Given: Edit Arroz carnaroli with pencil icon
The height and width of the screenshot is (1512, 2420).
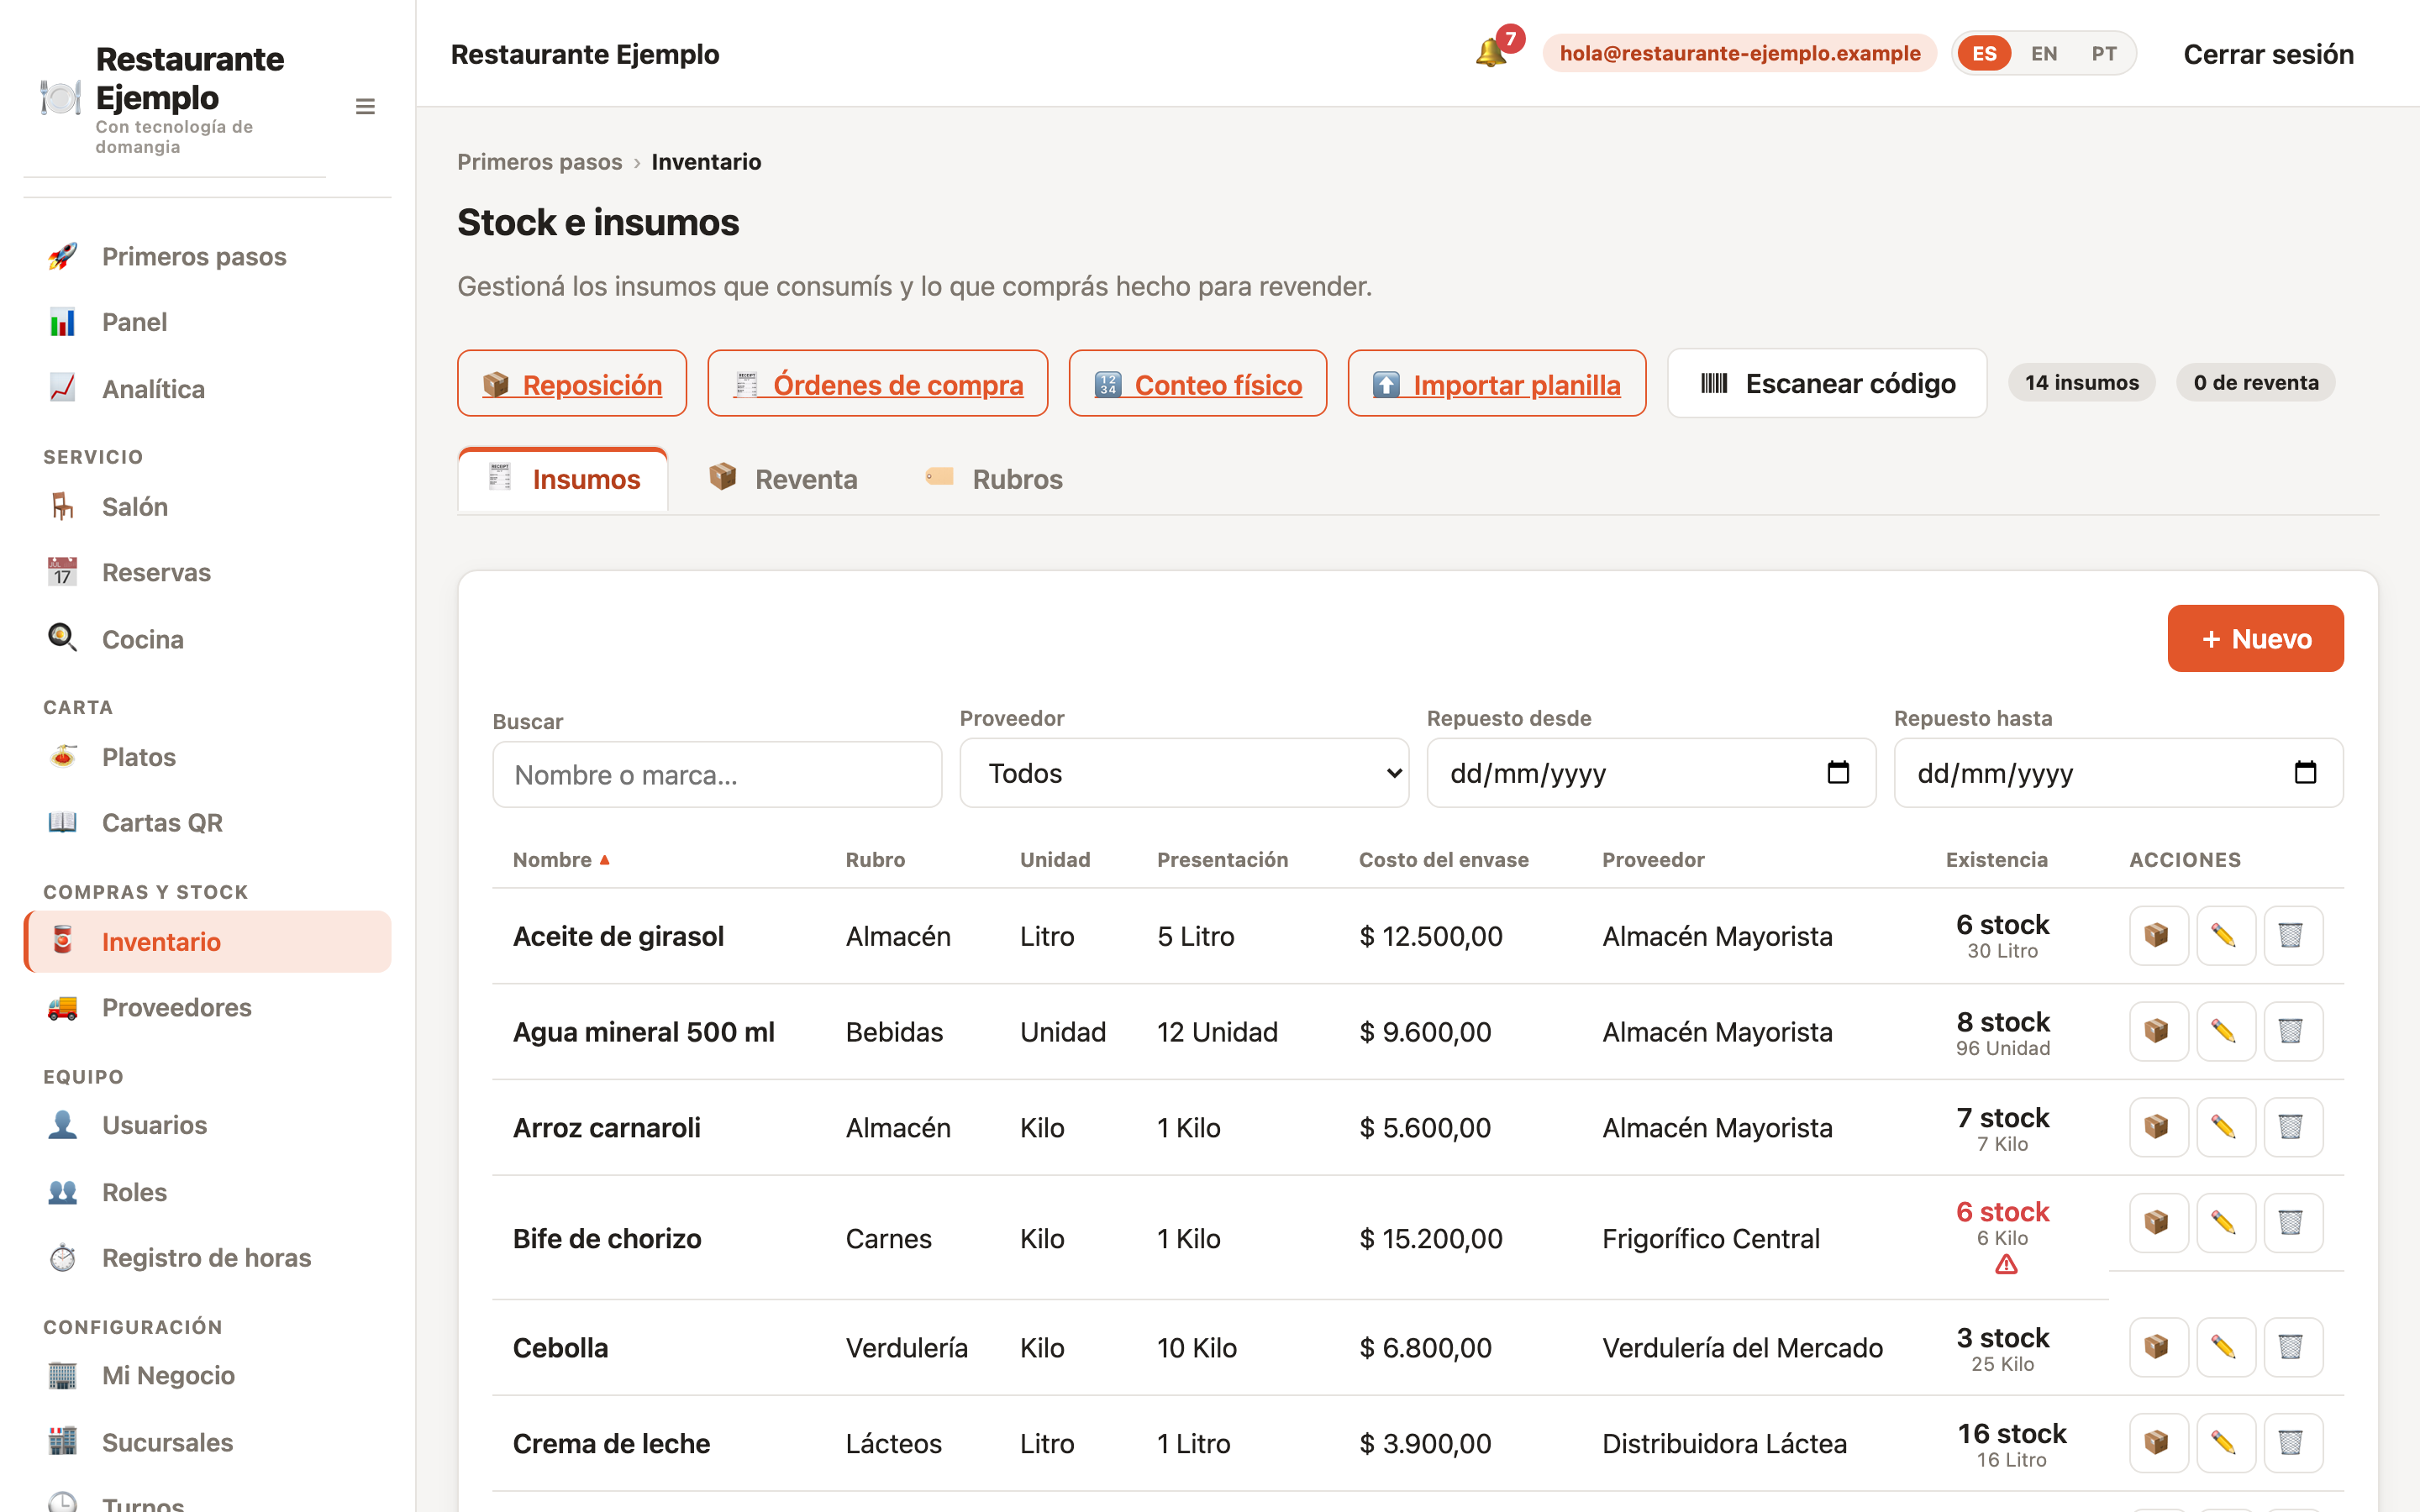Looking at the screenshot, I should click(2225, 1127).
